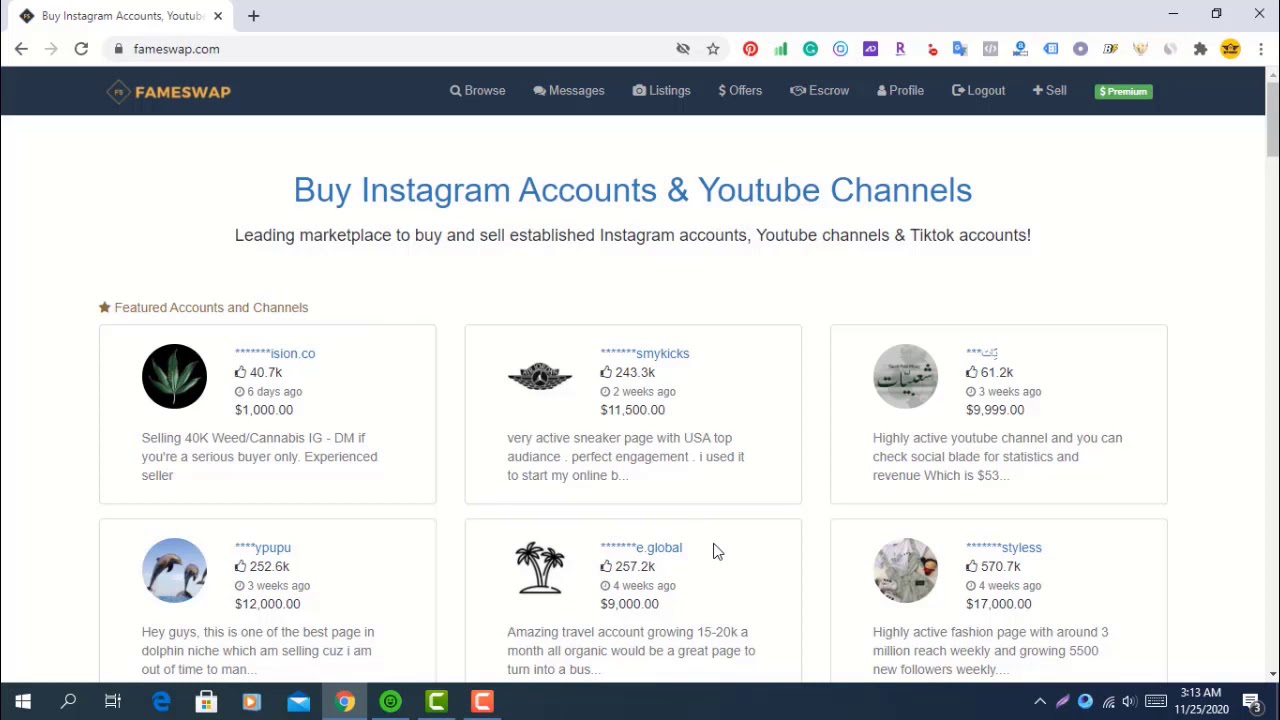
Task: Open Mail app from taskbar
Action: [x=298, y=702]
